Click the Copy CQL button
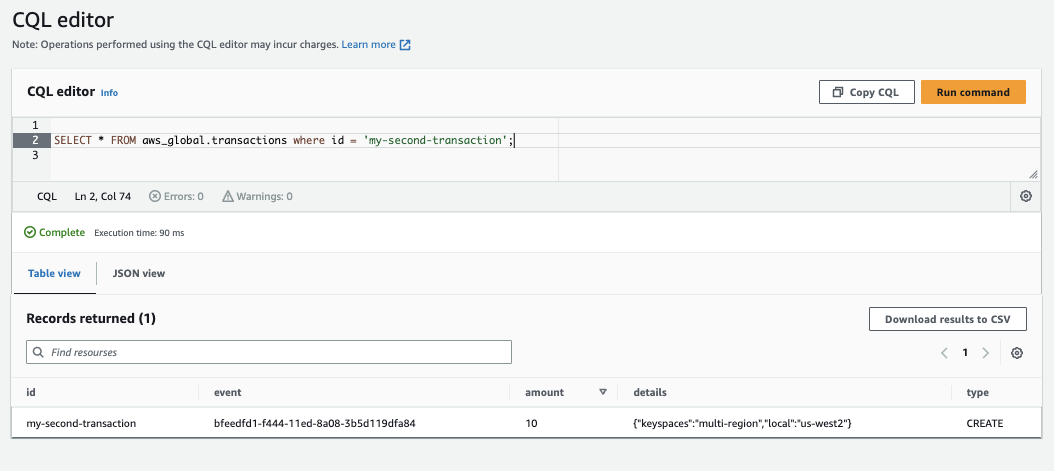This screenshot has height=471, width=1054. [x=865, y=92]
